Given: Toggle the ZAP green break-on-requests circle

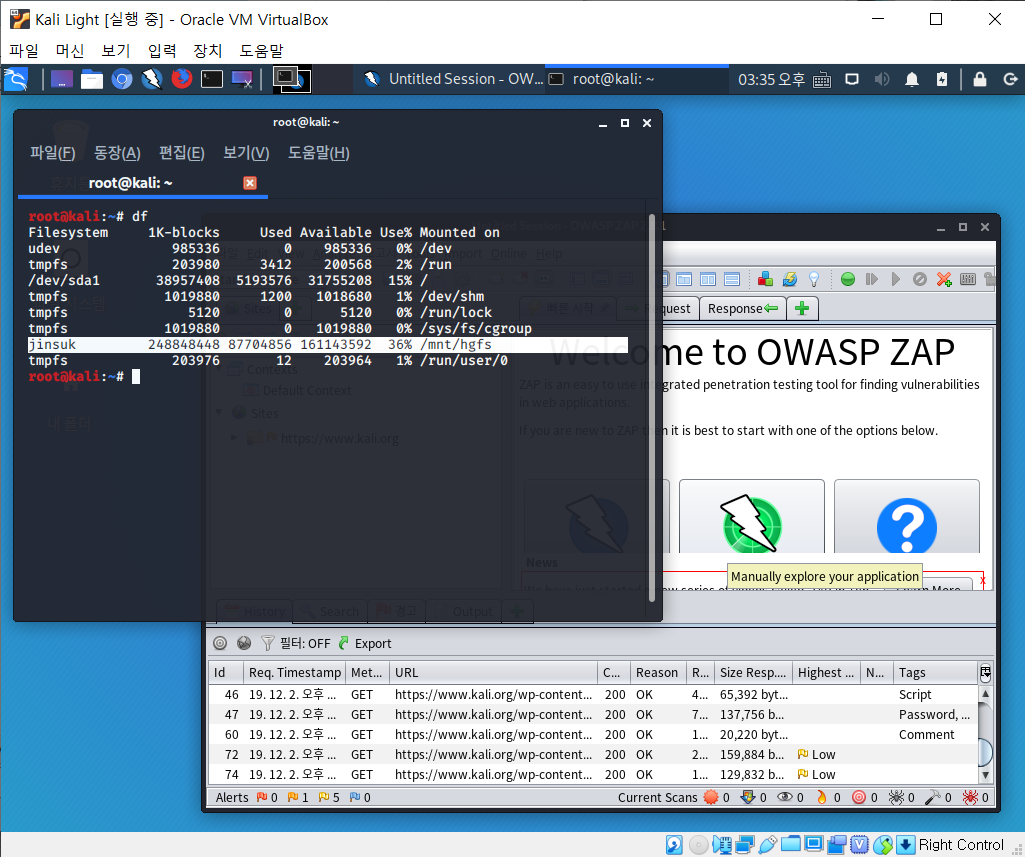Looking at the screenshot, I should 848,280.
